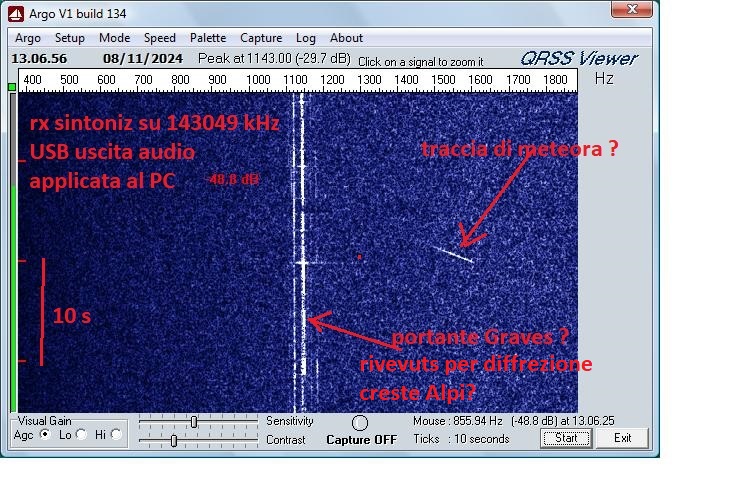Expand the Mode menu
The image size is (748, 484).
pos(114,38)
